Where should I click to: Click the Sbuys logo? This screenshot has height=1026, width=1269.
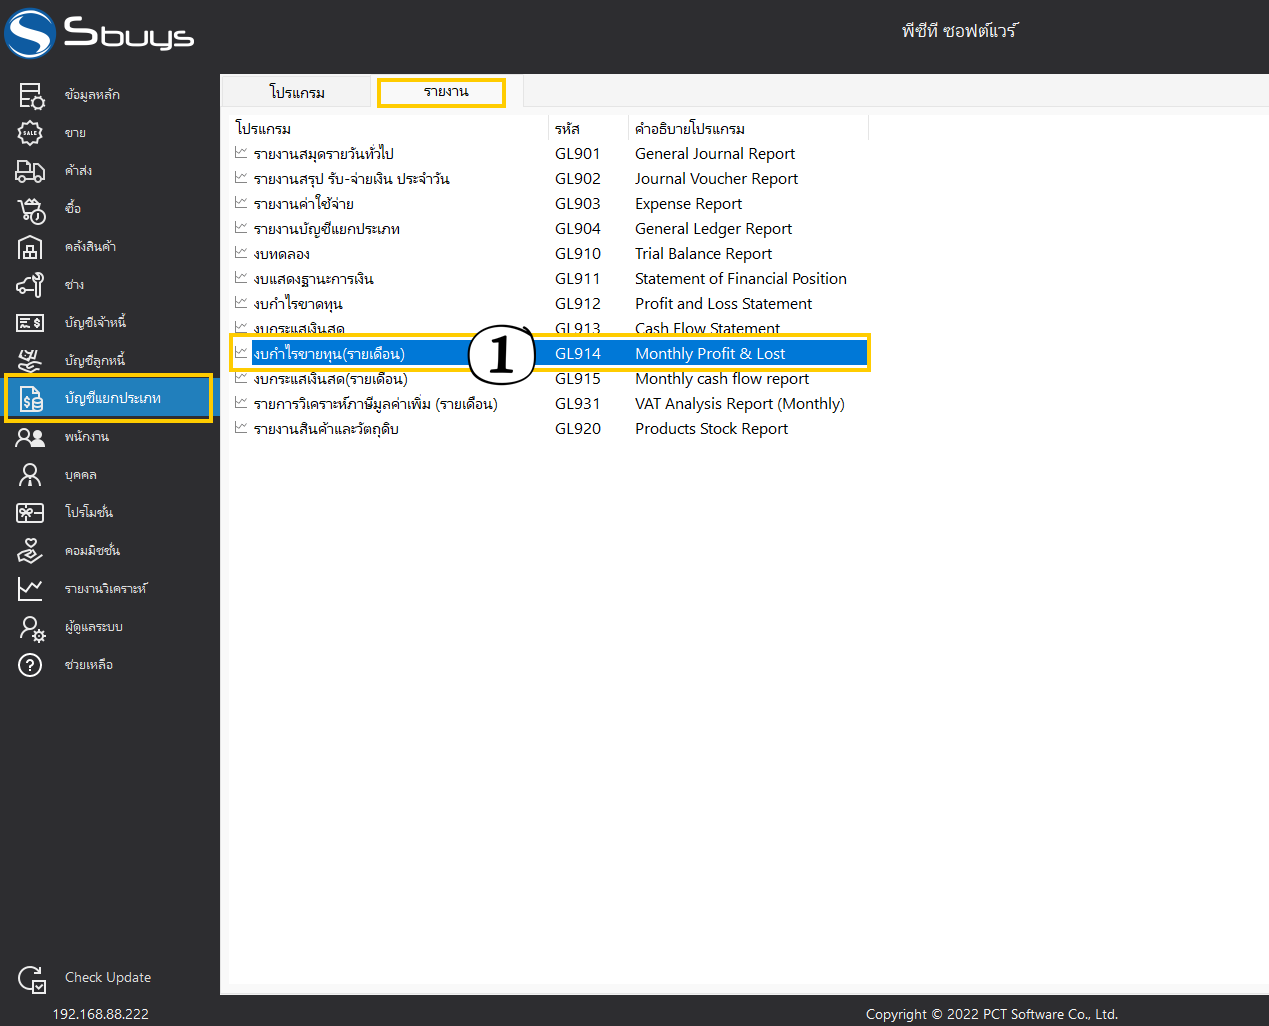[x=99, y=33]
